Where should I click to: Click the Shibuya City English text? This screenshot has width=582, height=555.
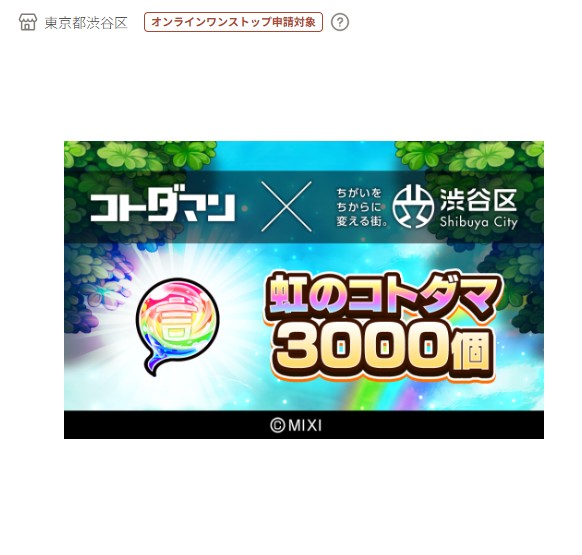click(478, 222)
